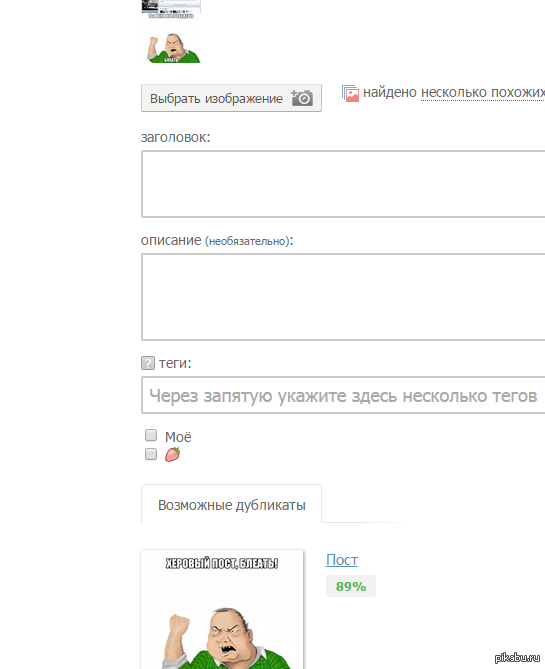Screen dimensions: 545x669
Task: Click the 'теги:' label text
Action: [x=175, y=363]
